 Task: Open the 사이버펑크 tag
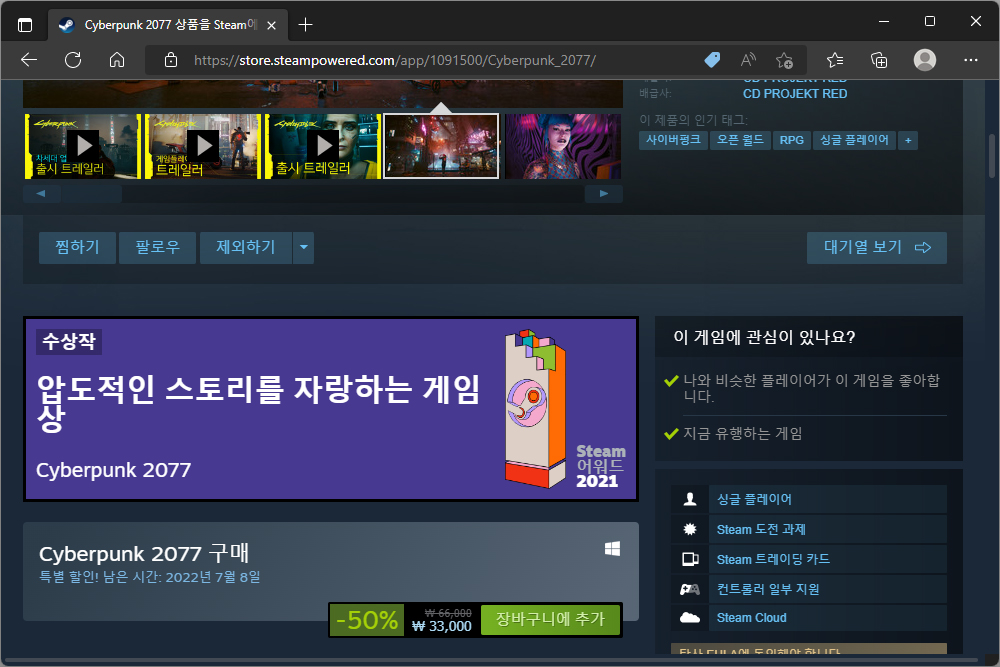(x=673, y=140)
